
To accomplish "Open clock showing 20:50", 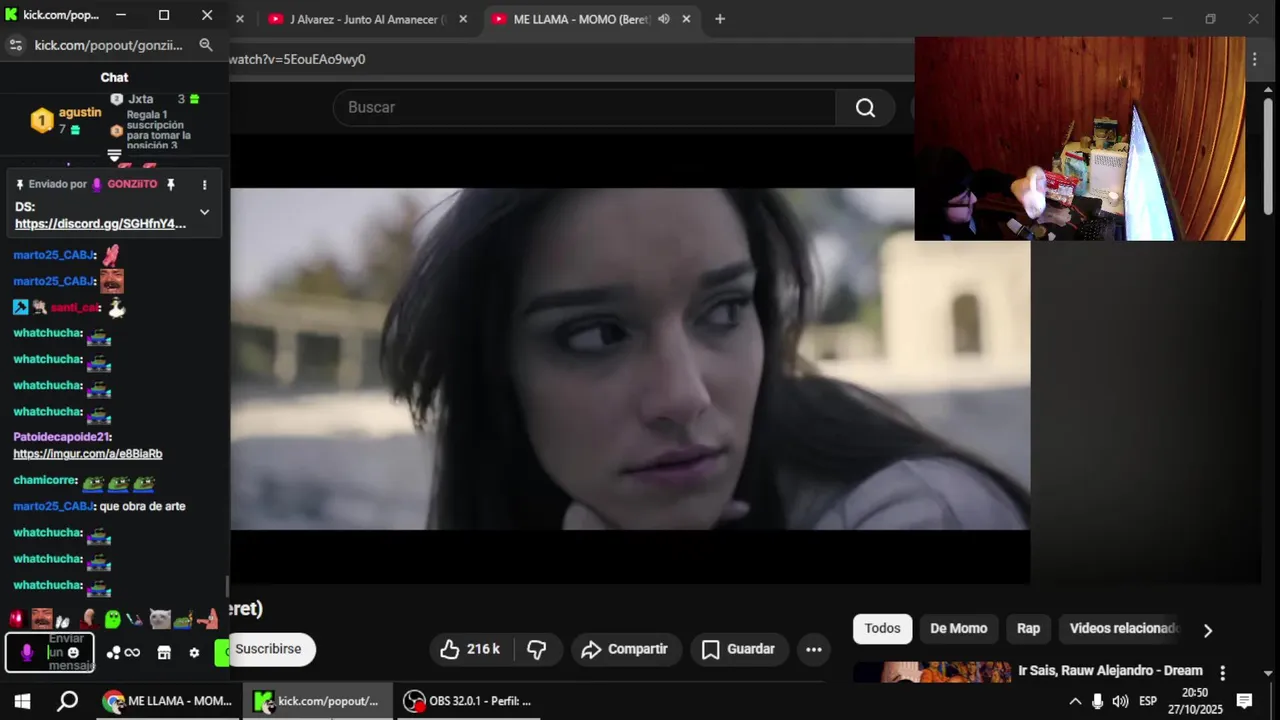I will coord(1194,701).
